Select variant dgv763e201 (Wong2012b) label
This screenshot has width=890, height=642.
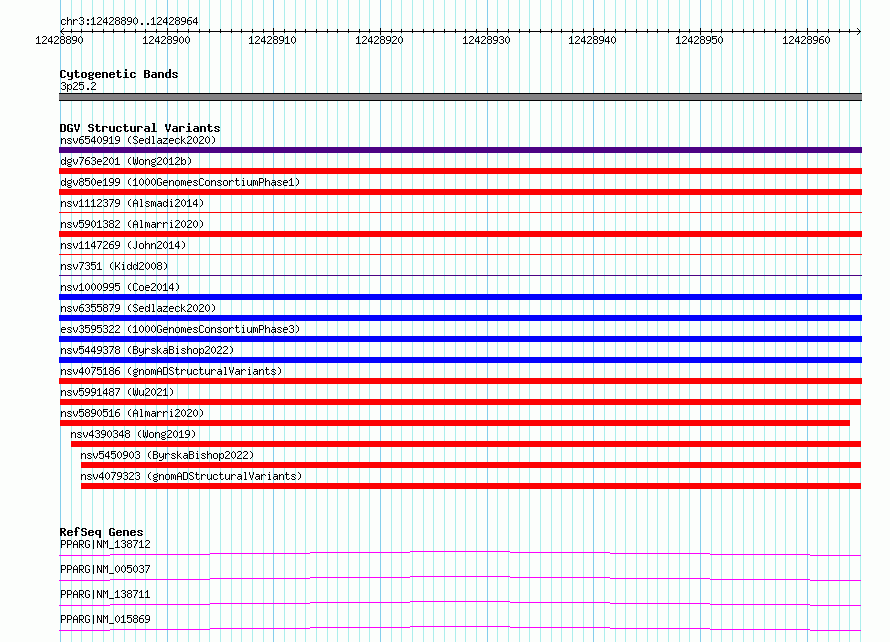(126, 161)
